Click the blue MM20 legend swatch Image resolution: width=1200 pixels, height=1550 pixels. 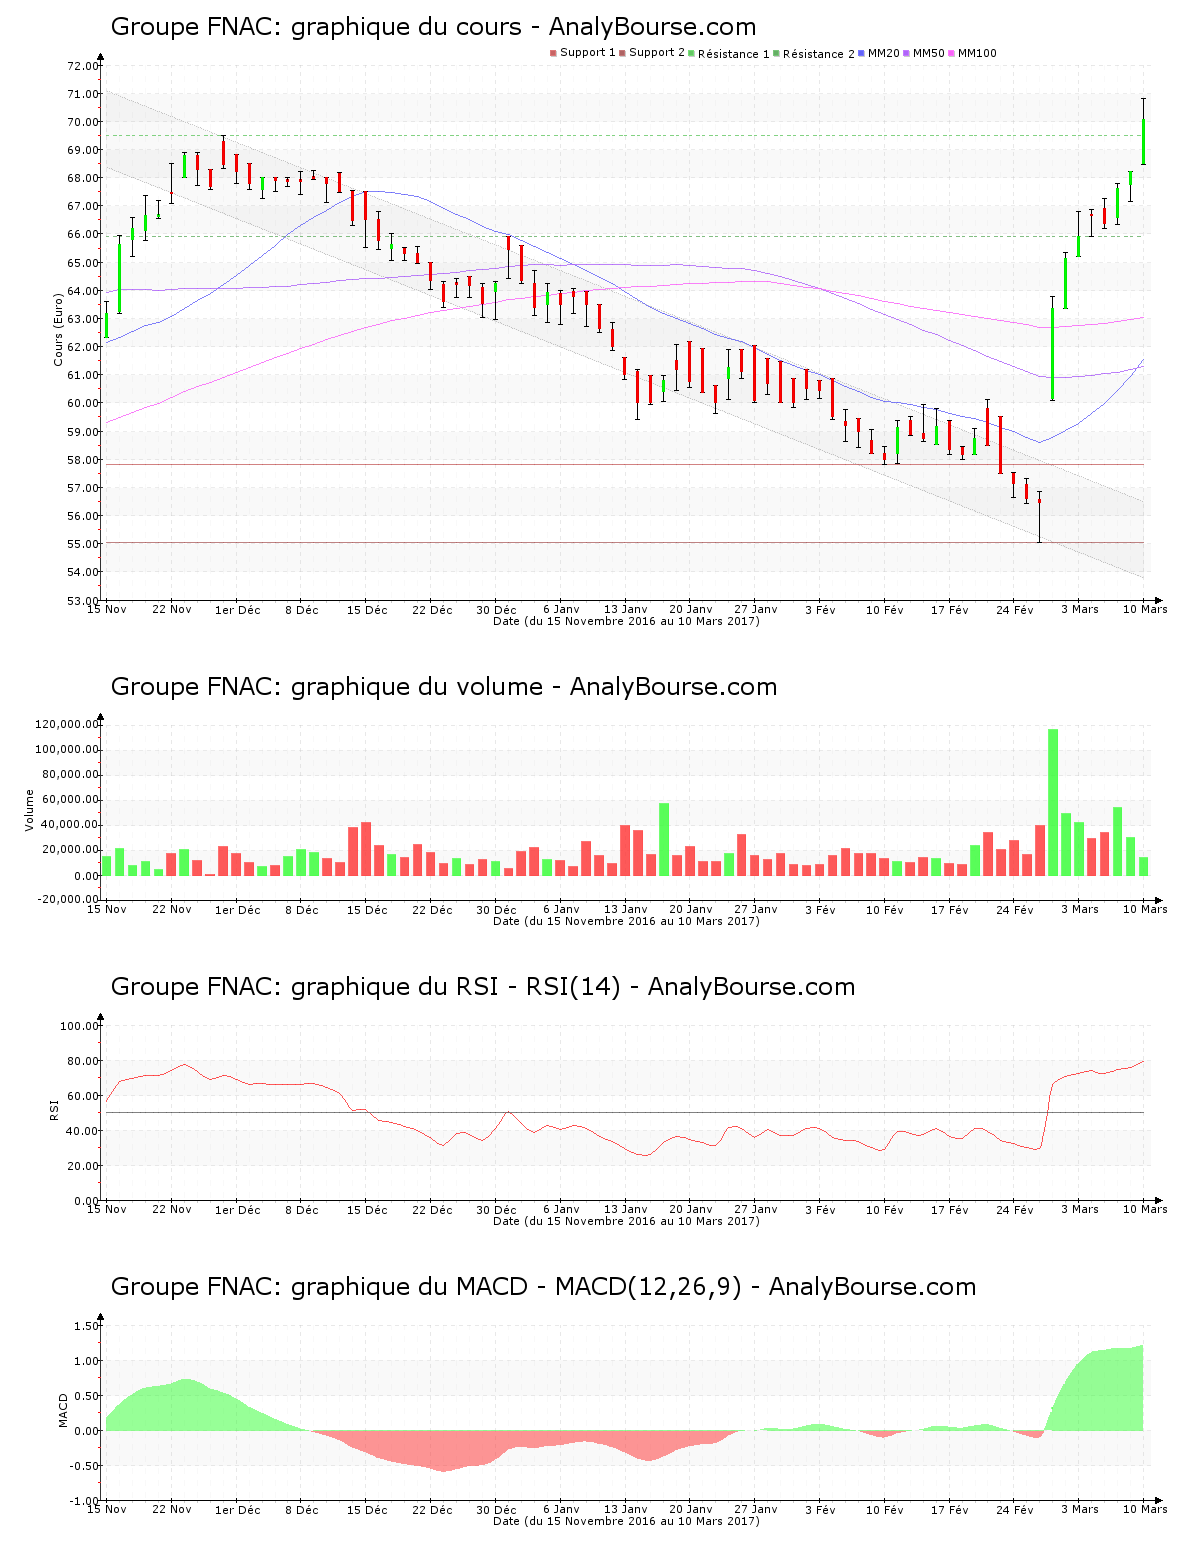[861, 53]
